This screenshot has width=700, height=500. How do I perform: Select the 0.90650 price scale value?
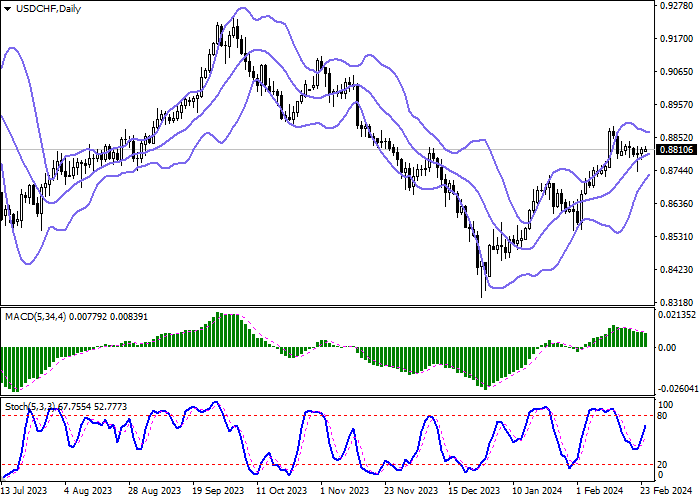point(677,71)
